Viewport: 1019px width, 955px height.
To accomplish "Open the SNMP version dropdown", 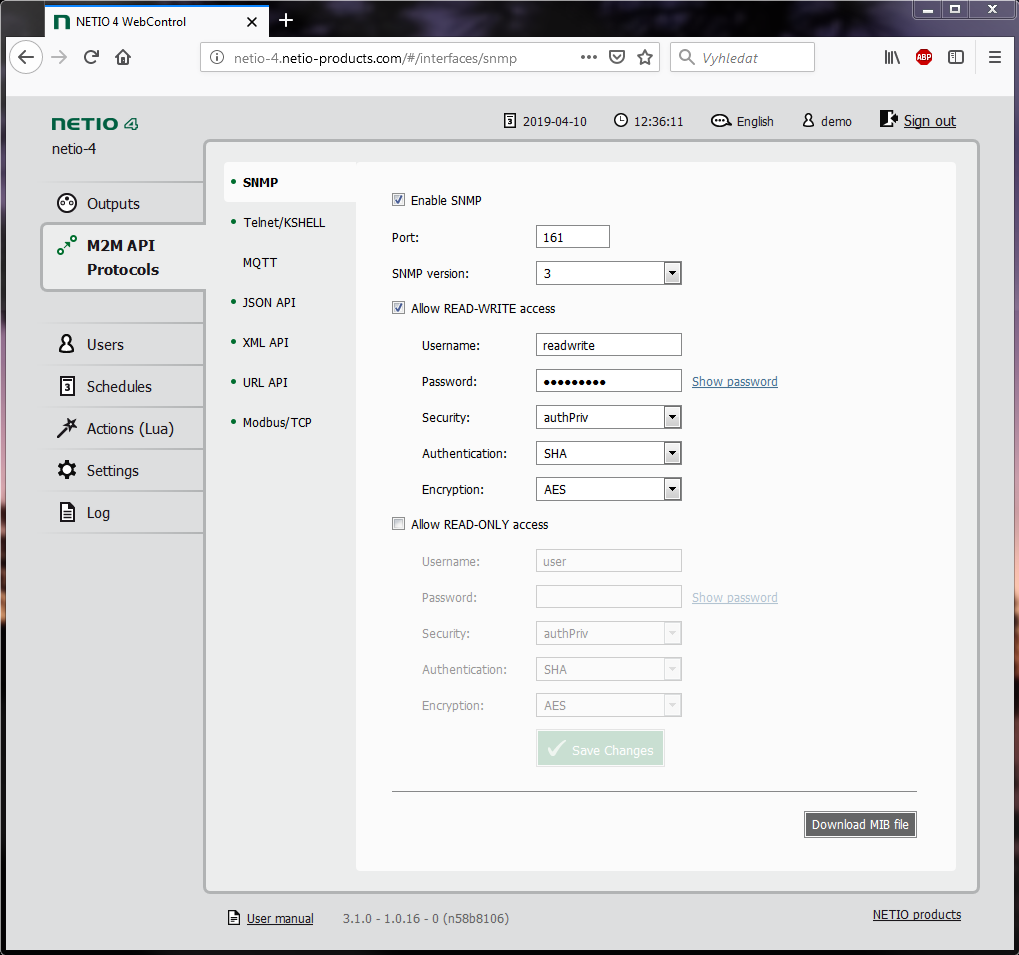I will click(608, 273).
